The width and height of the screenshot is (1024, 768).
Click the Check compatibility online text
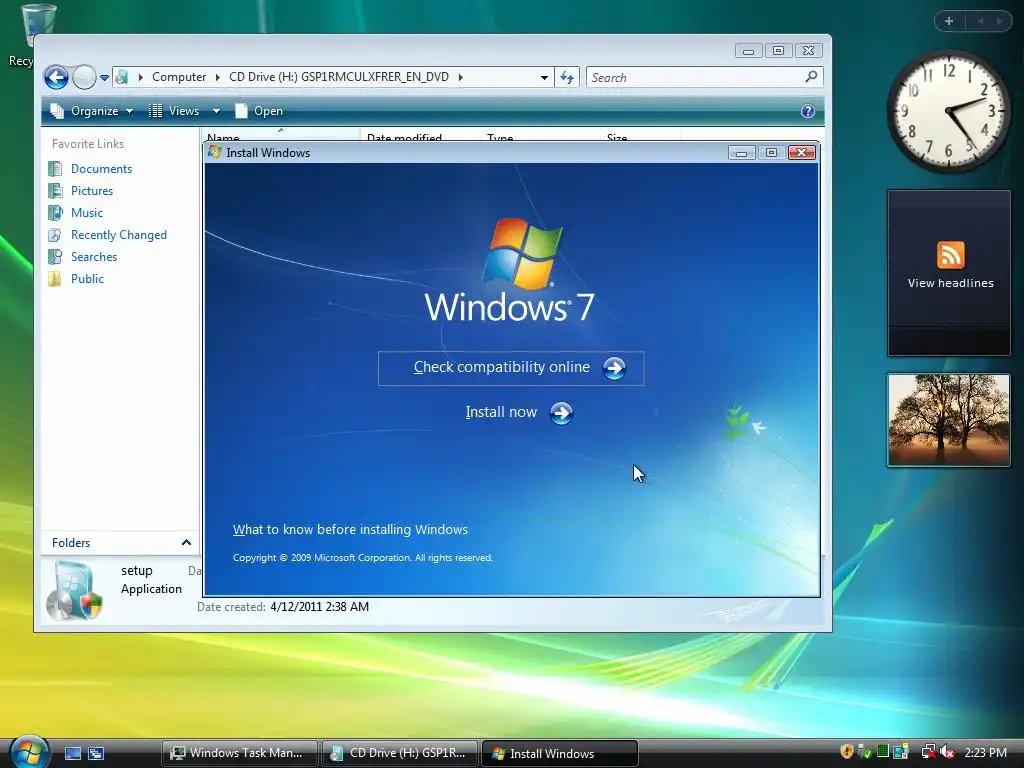tap(502, 367)
